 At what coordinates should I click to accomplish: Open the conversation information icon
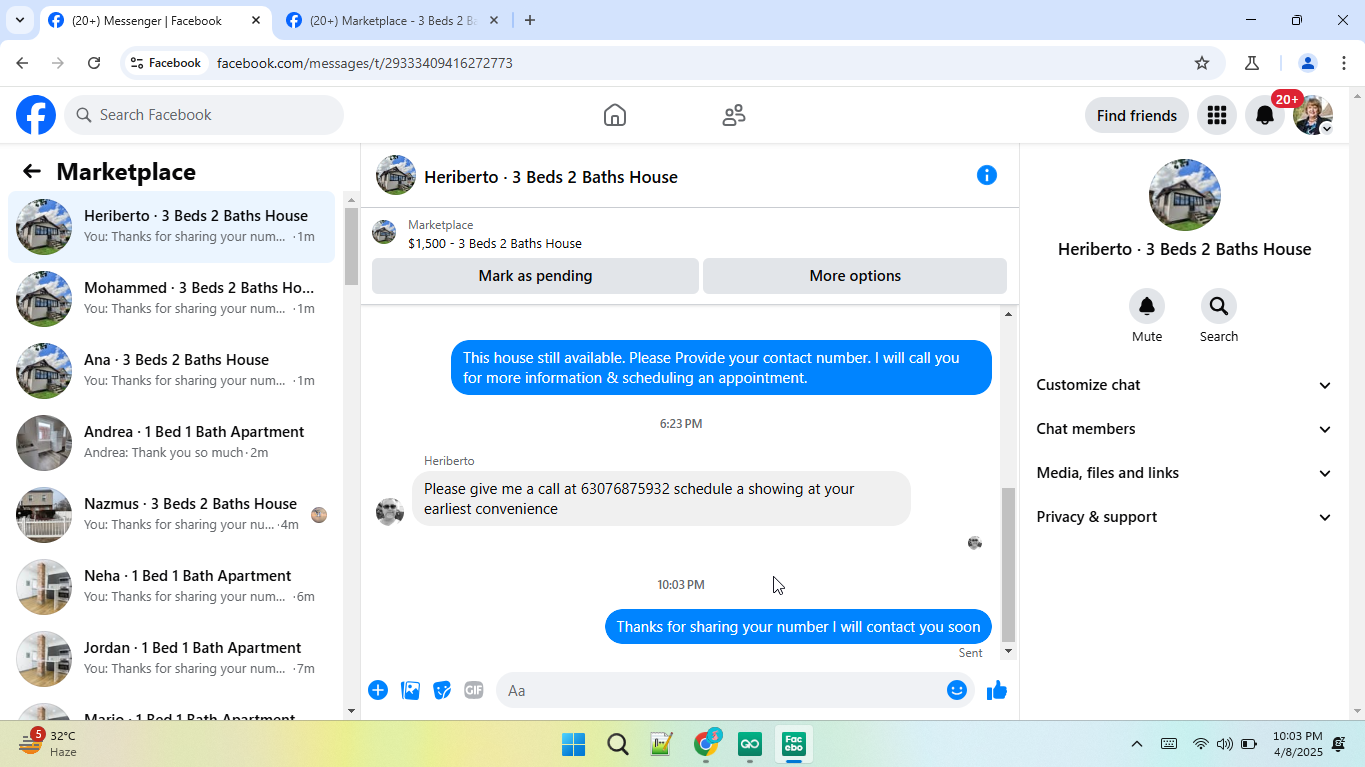click(x=987, y=176)
